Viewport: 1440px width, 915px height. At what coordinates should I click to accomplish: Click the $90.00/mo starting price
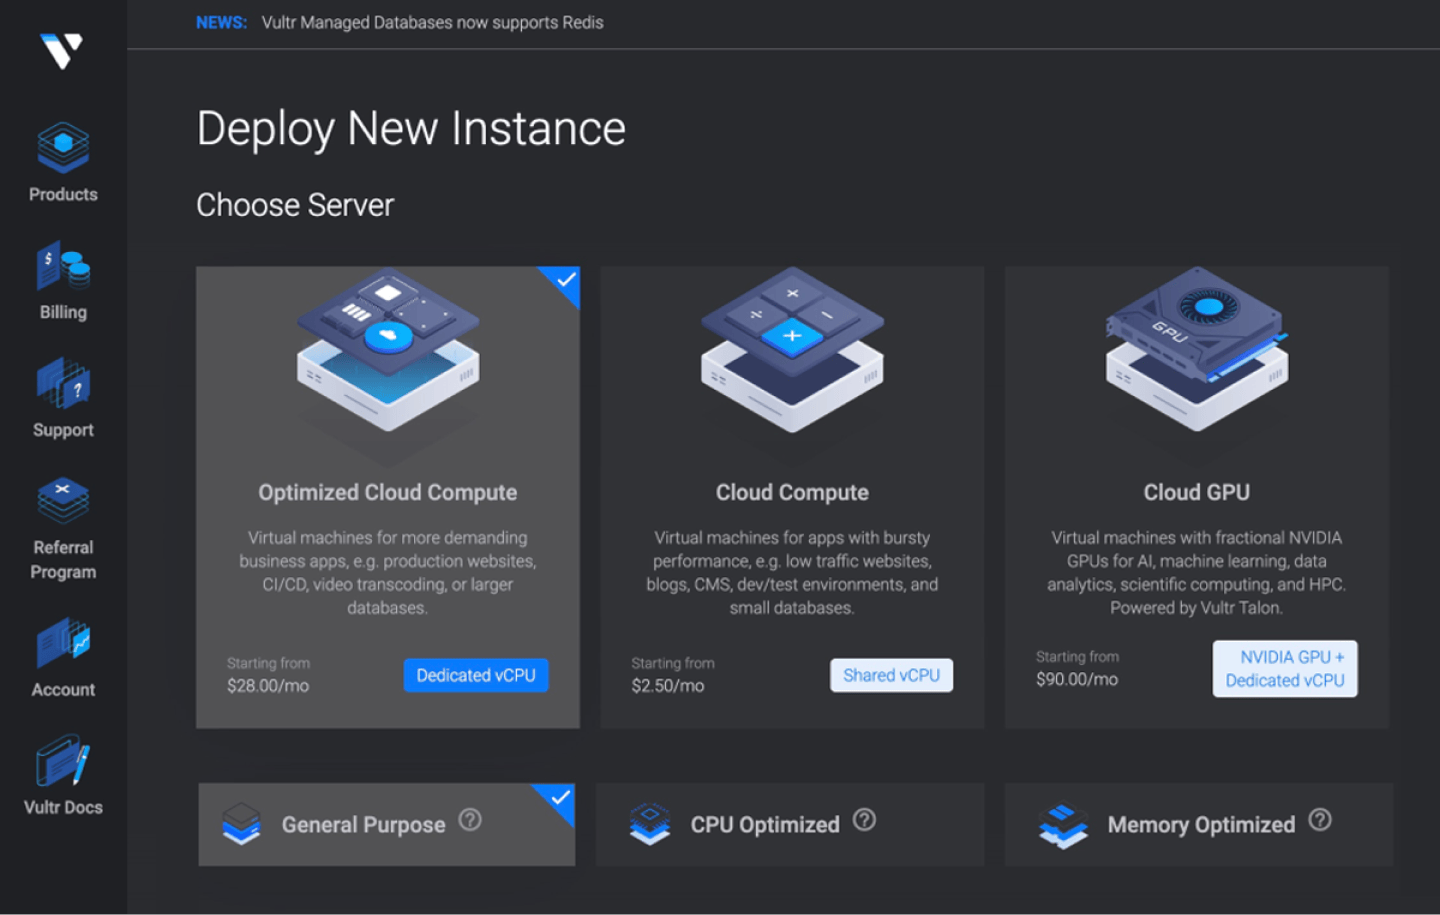coord(1077,679)
